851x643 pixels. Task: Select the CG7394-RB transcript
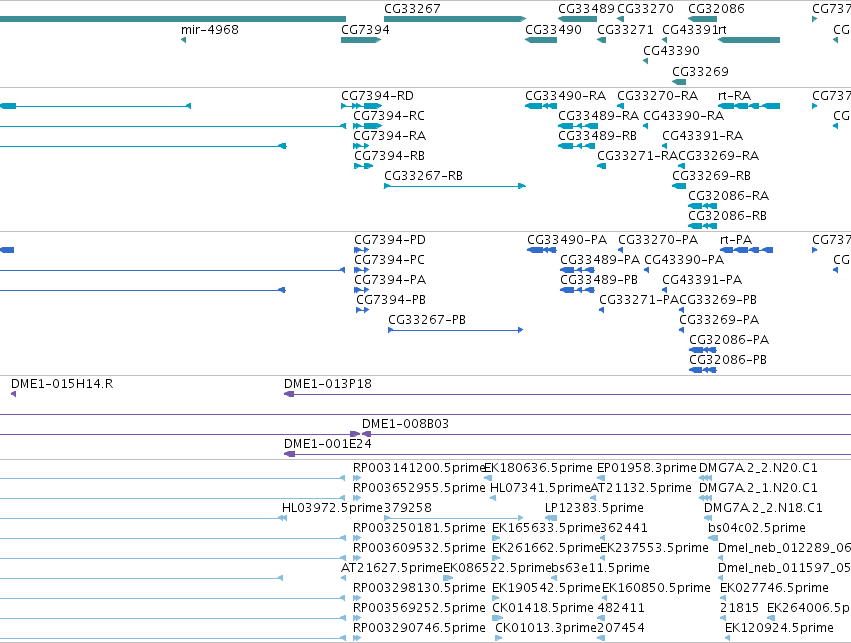(x=364, y=166)
